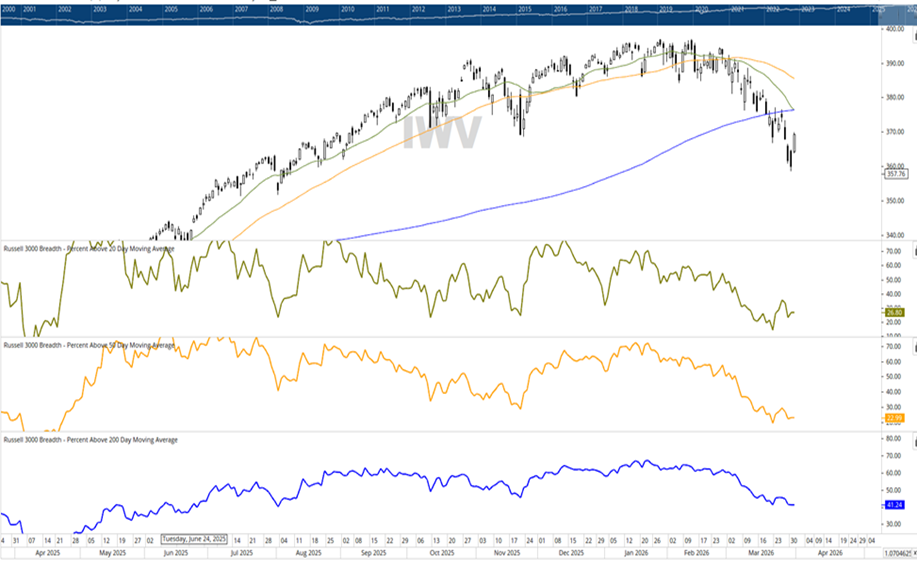This screenshot has height=561, width=917.
Task: Click the 1.0704625 value field at bottom right
Action: pyautogui.click(x=898, y=553)
